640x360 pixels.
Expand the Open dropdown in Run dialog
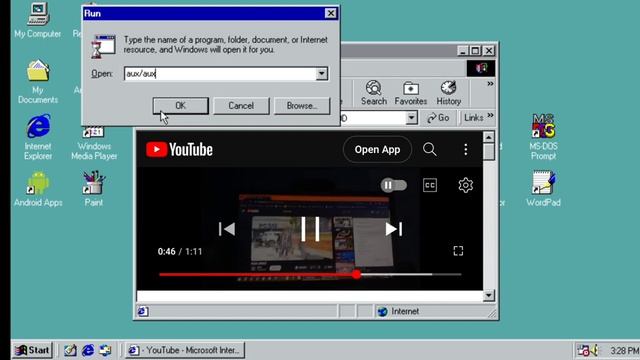coord(322,74)
